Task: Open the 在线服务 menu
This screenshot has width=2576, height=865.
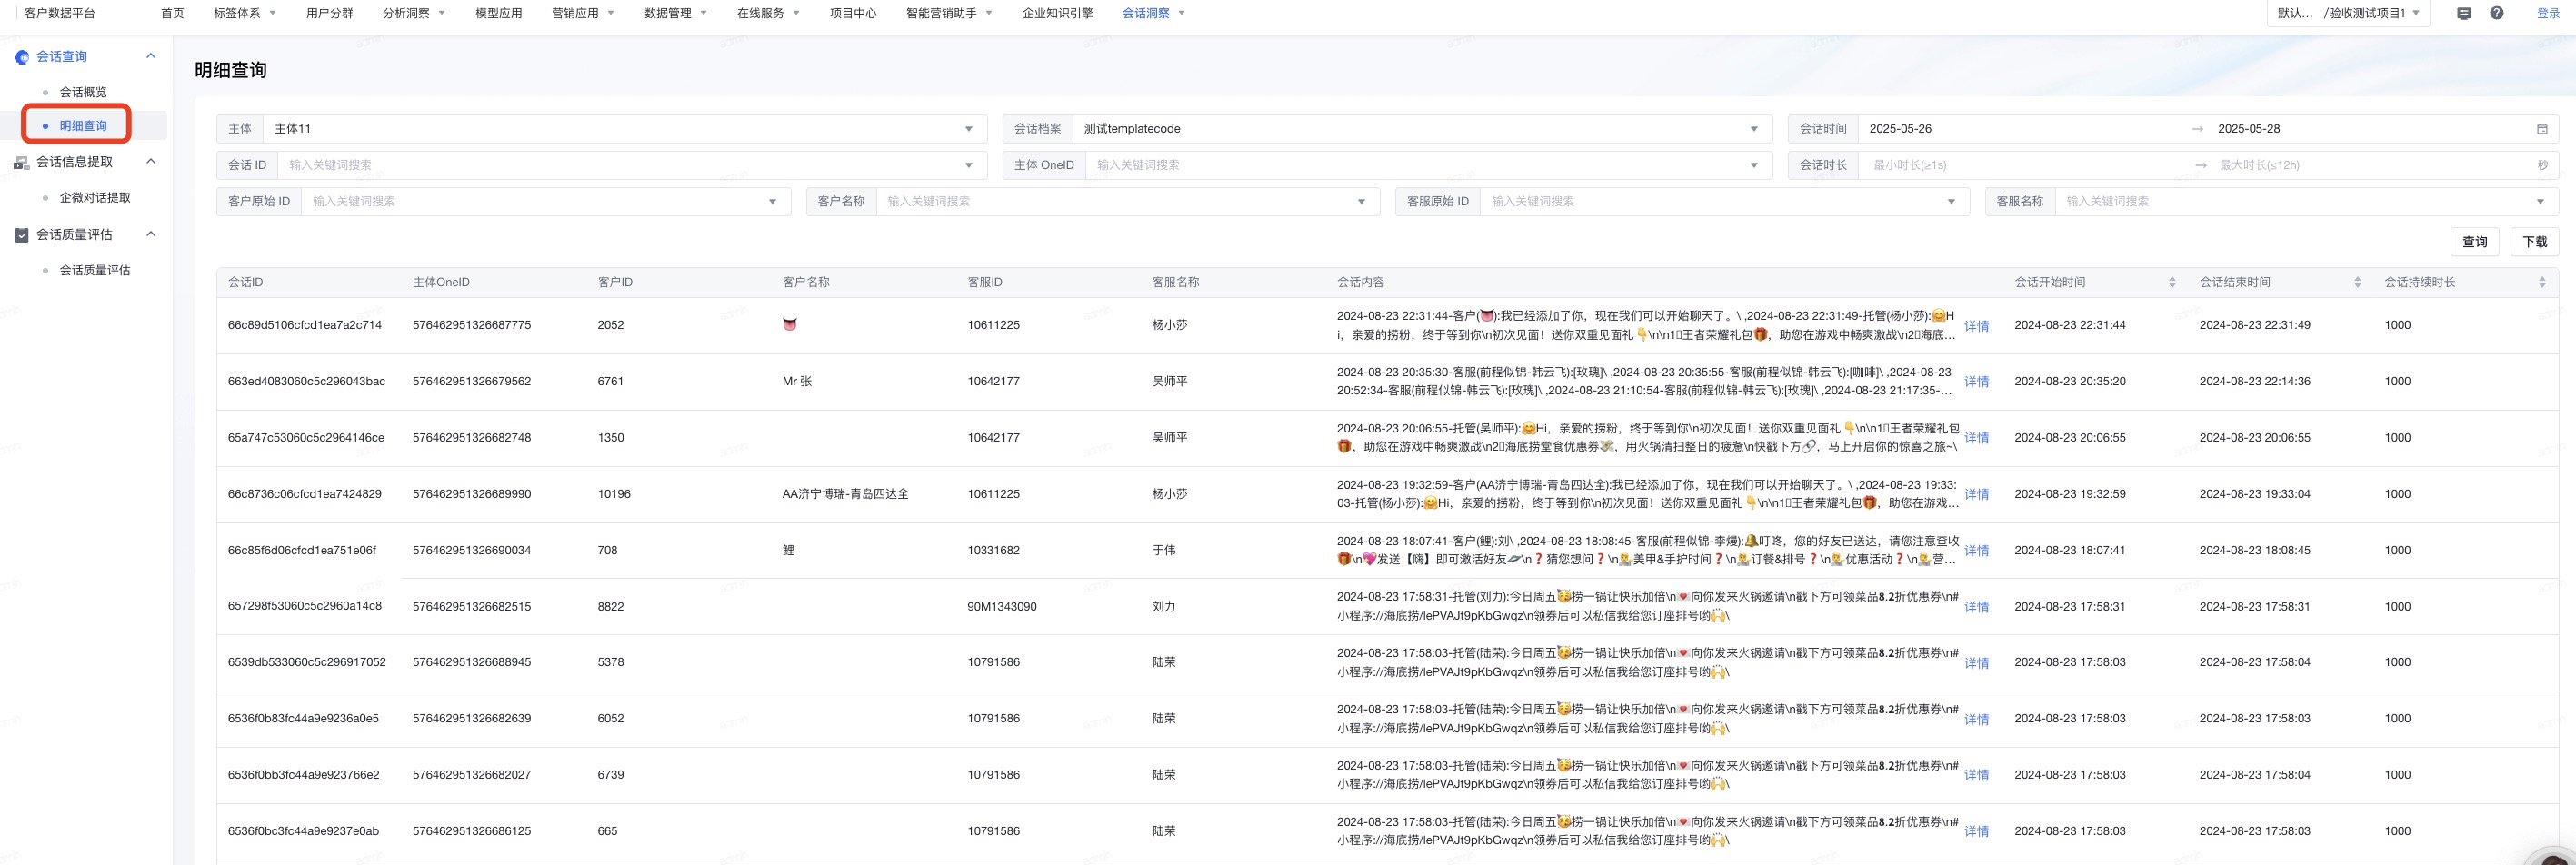Action: click(768, 13)
